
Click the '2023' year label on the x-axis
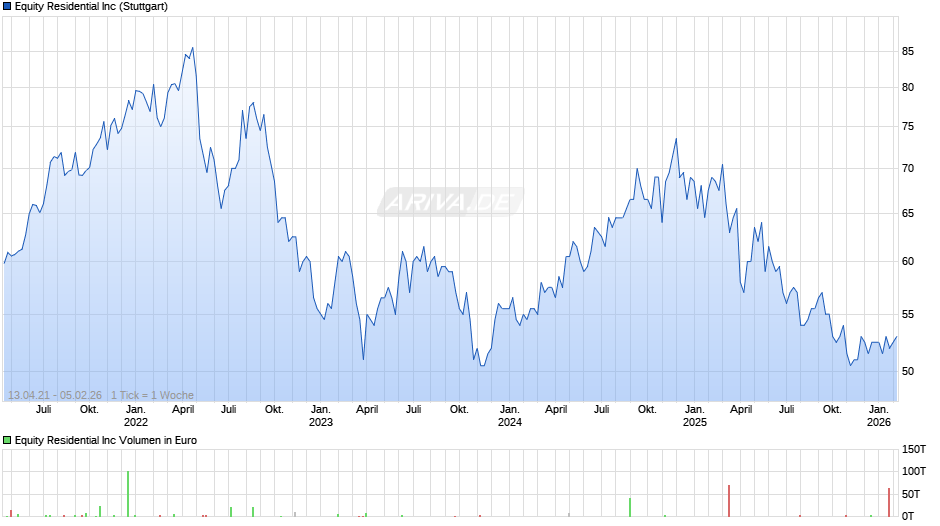pyautogui.click(x=321, y=422)
